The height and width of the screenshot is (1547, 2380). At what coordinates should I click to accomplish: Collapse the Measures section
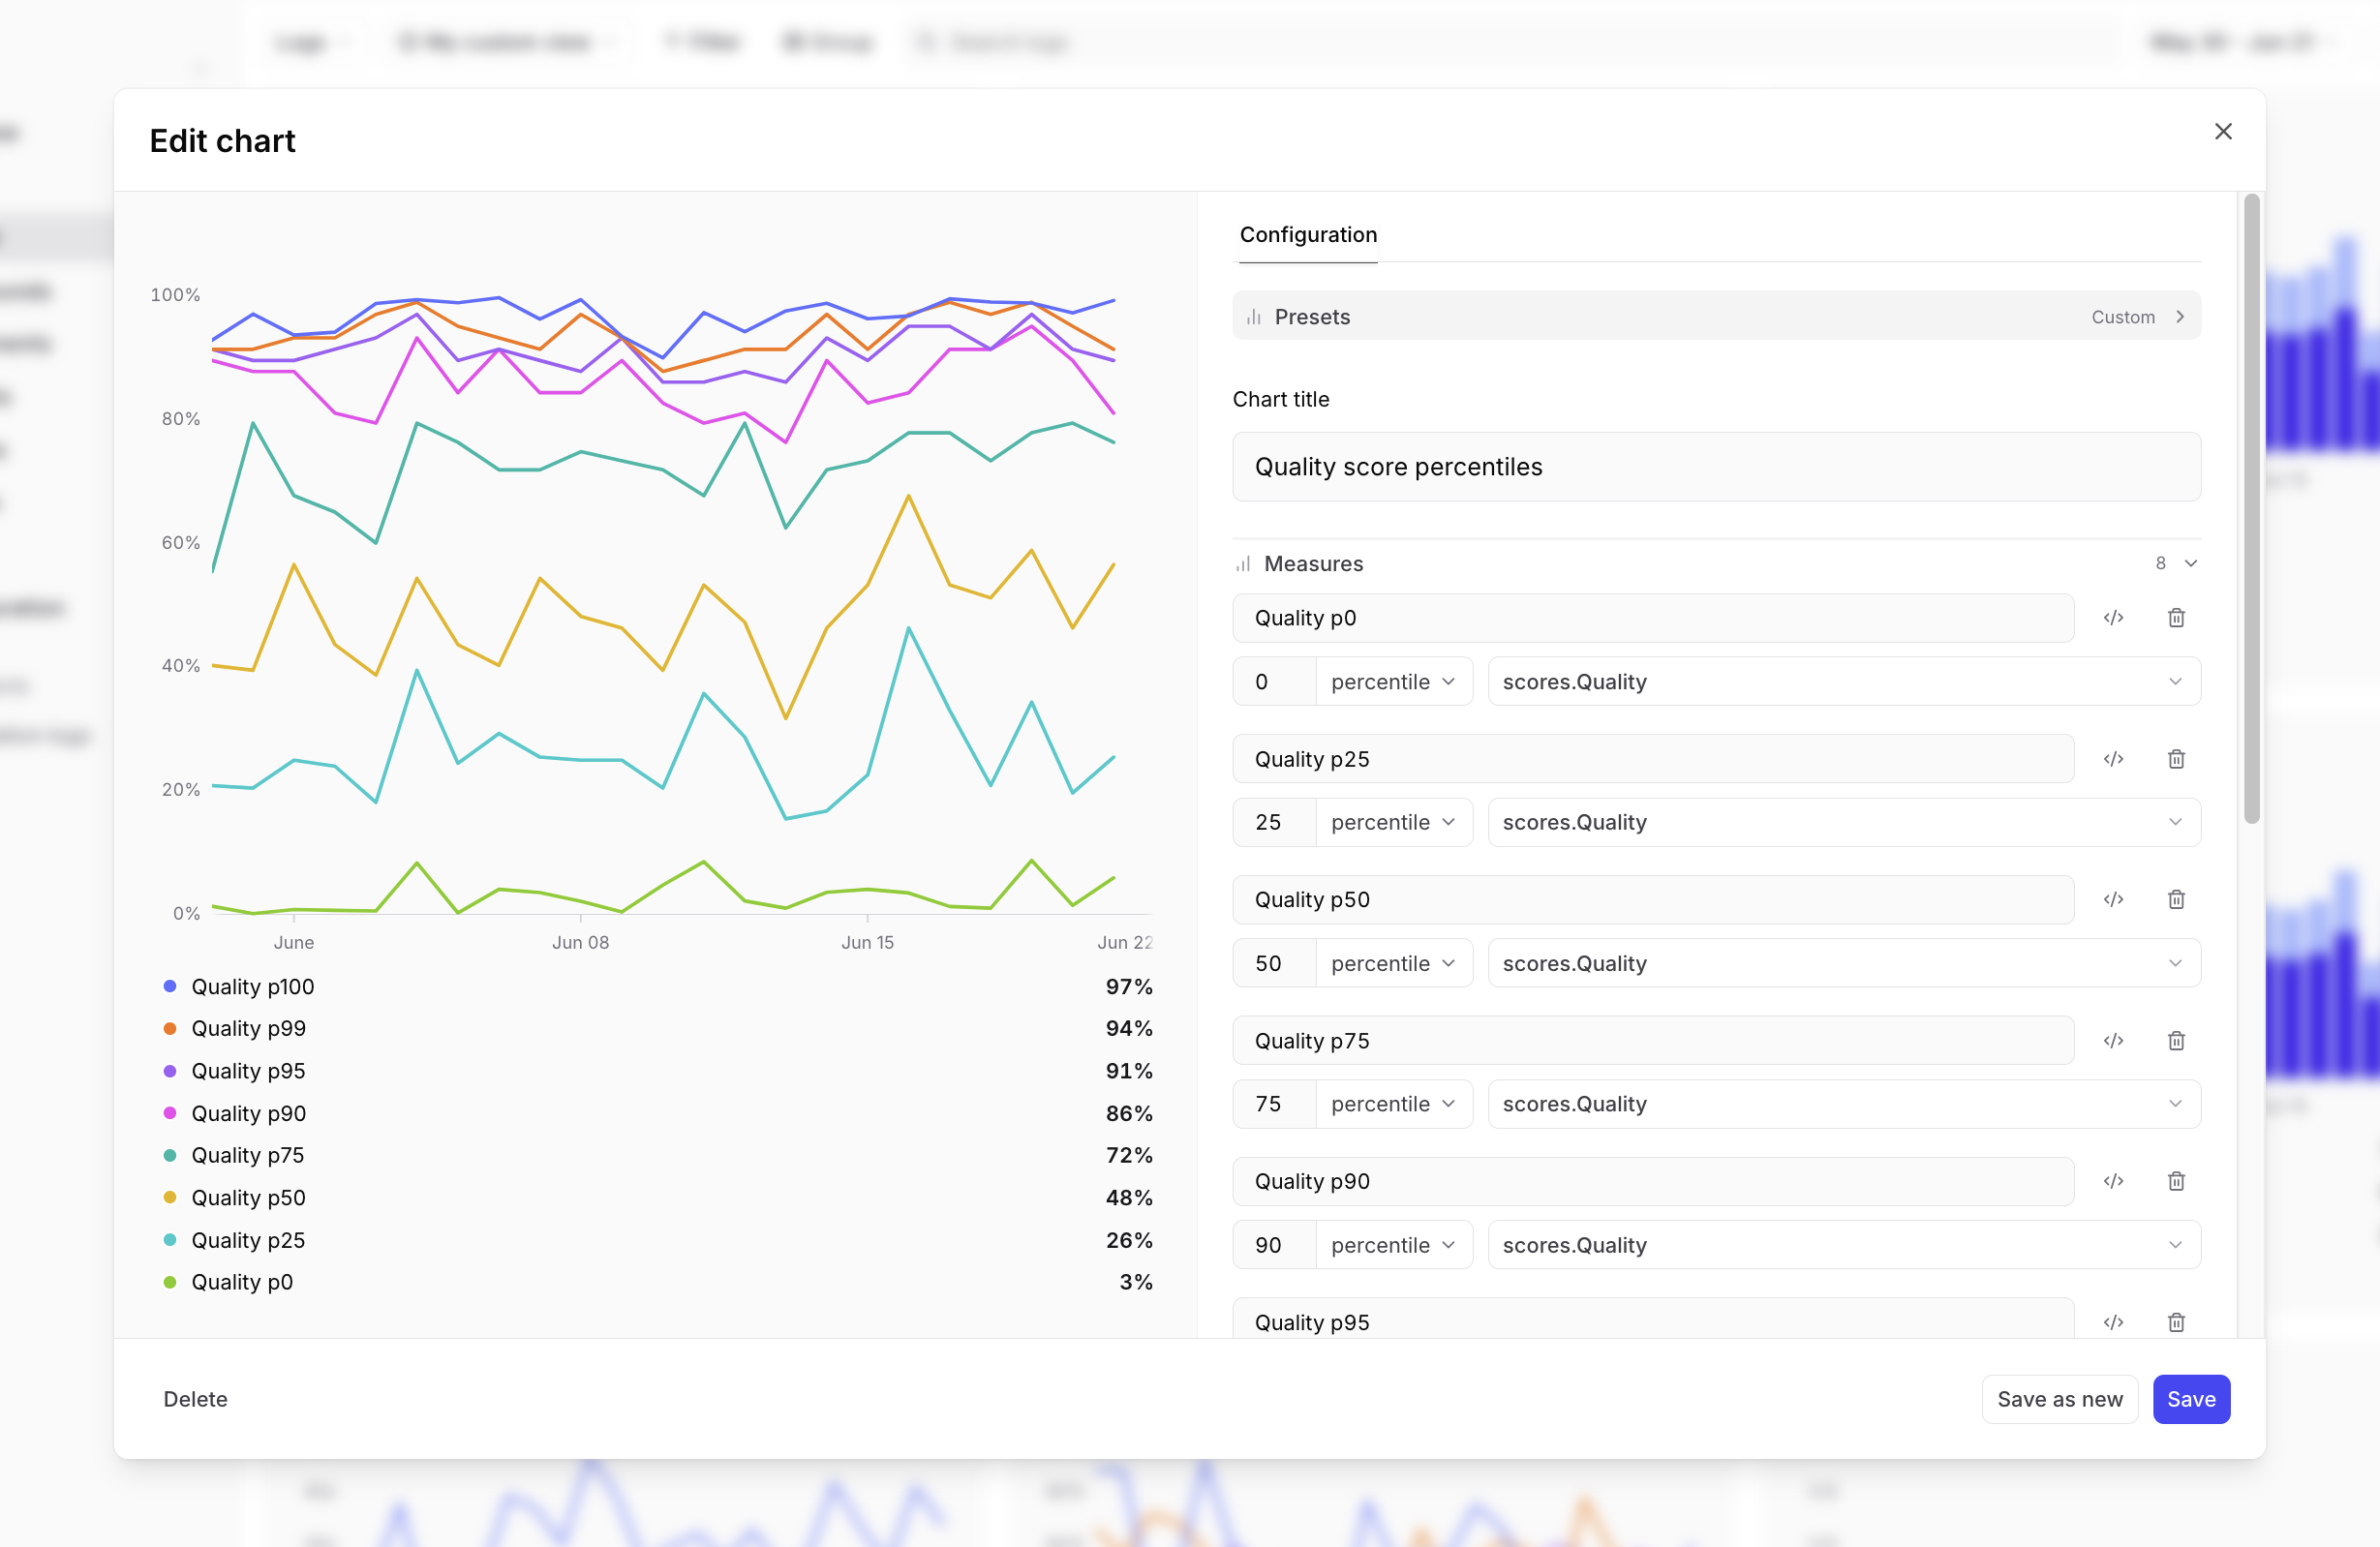[x=2190, y=564]
